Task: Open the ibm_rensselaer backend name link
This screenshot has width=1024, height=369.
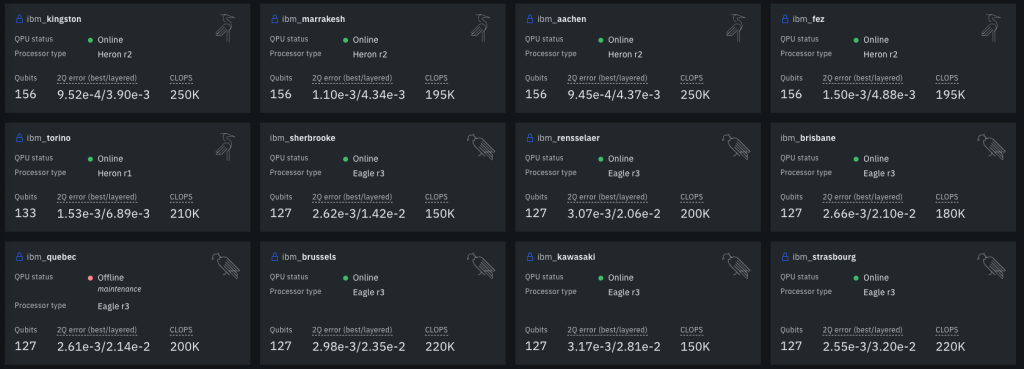Action: pyautogui.click(x=568, y=138)
